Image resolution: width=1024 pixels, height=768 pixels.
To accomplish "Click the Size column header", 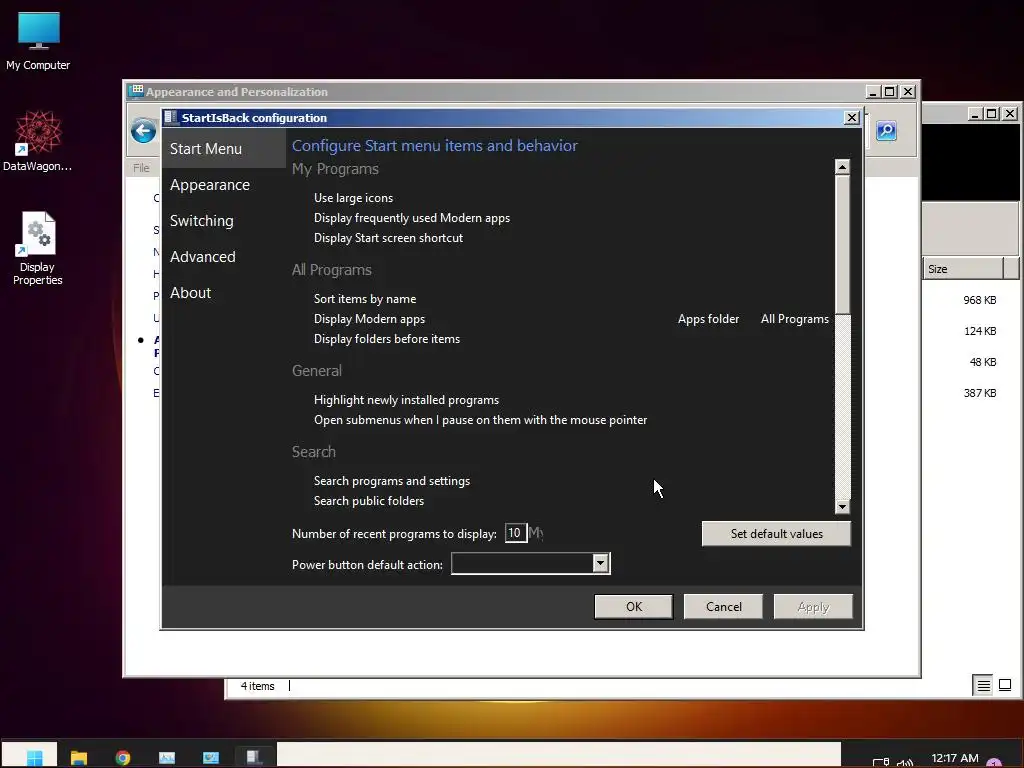I will coord(963,269).
